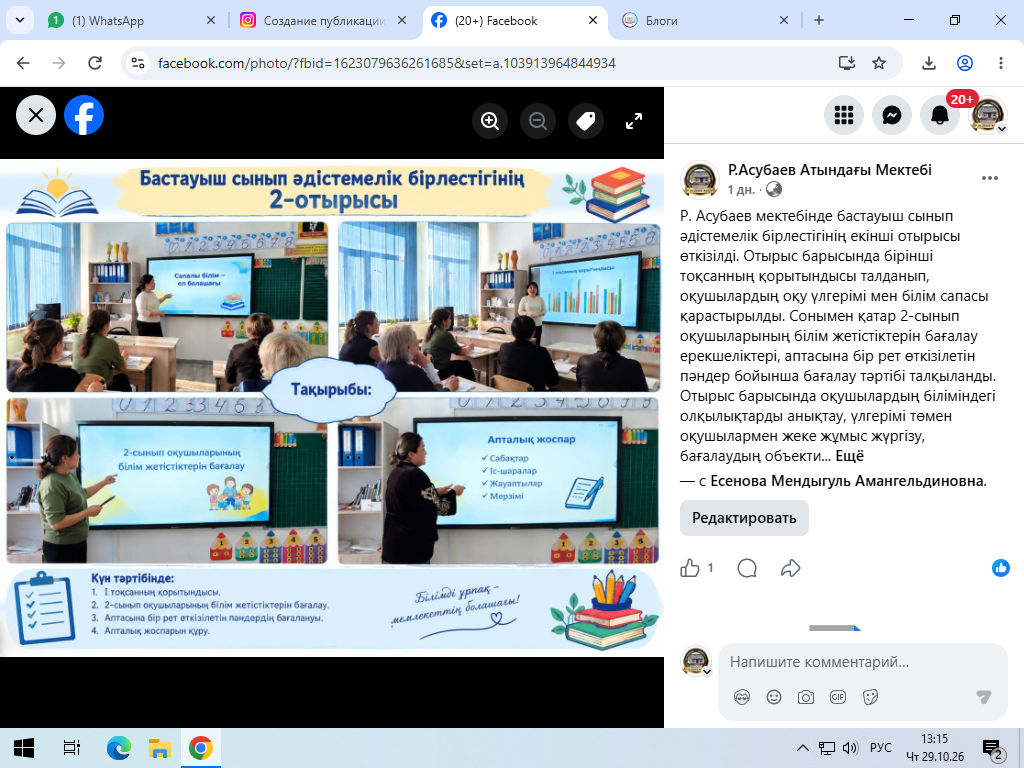This screenshot has height=768, width=1024.
Task: Open volume control
Action: [x=850, y=748]
